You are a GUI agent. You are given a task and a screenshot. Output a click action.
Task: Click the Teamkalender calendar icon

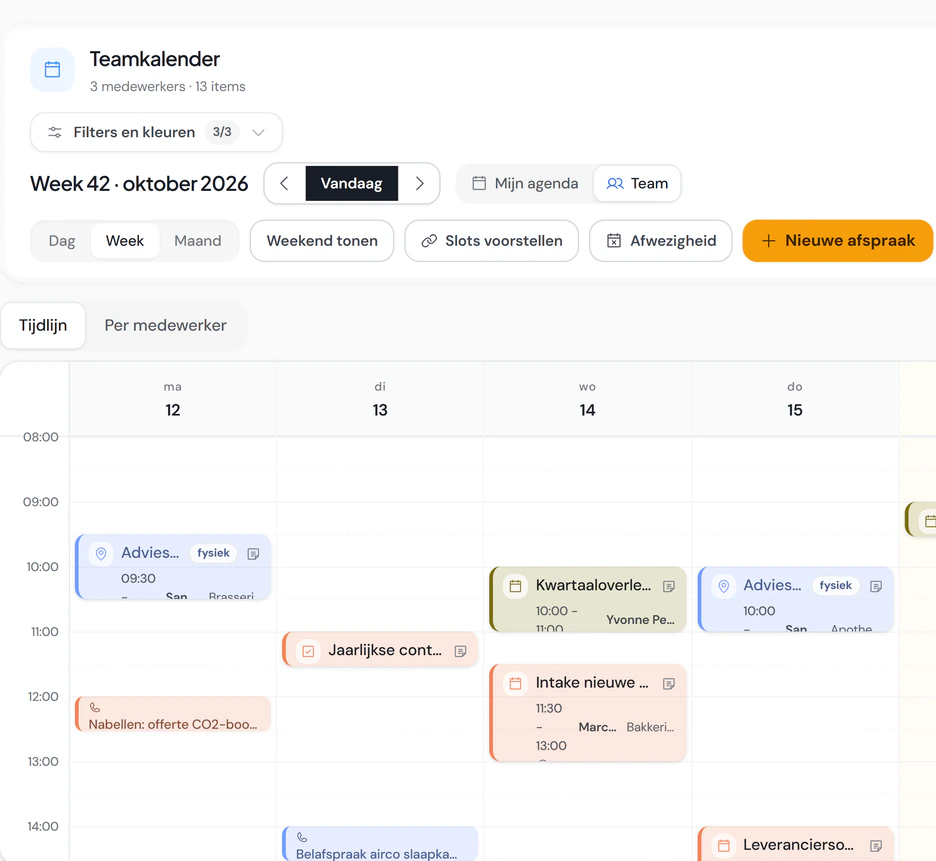53,70
